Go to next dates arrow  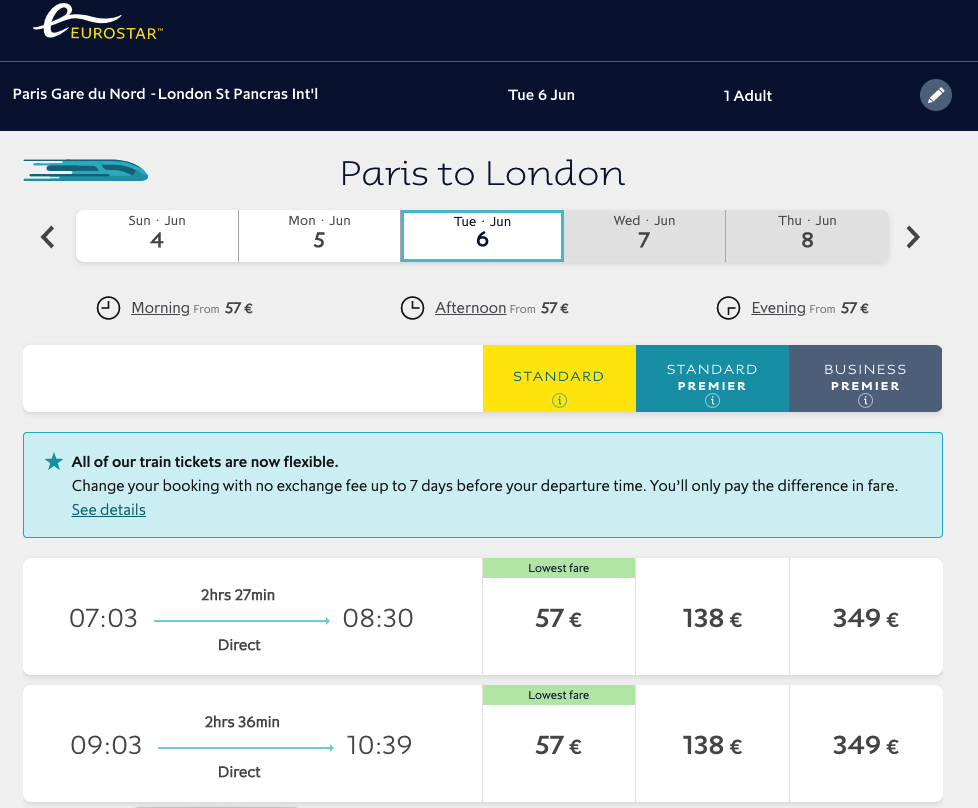pos(913,237)
